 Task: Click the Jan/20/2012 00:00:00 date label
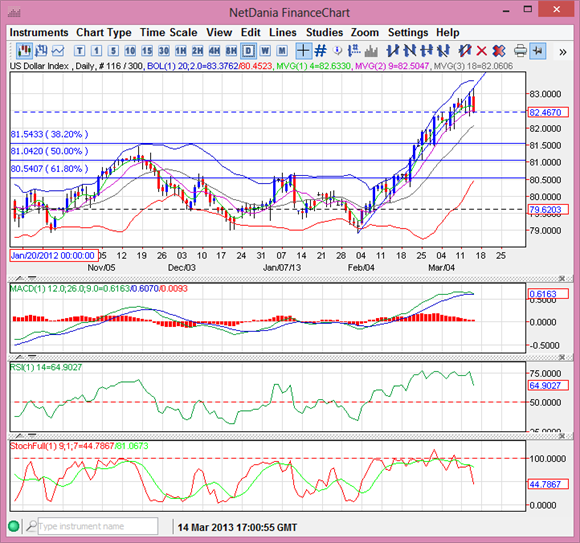click(x=54, y=256)
